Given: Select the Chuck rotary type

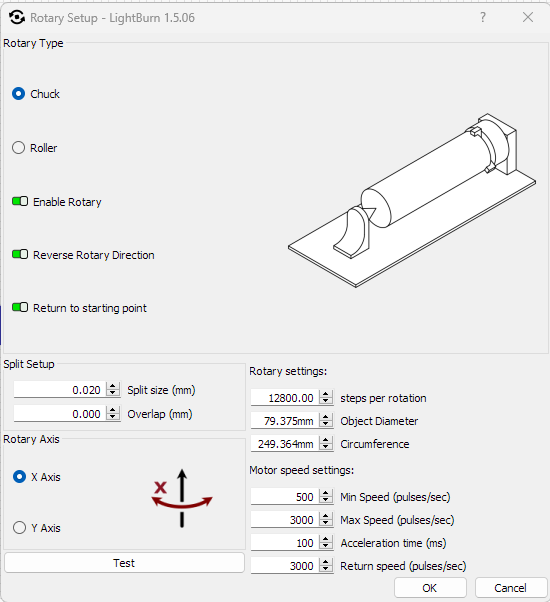Looking at the screenshot, I should point(18,94).
